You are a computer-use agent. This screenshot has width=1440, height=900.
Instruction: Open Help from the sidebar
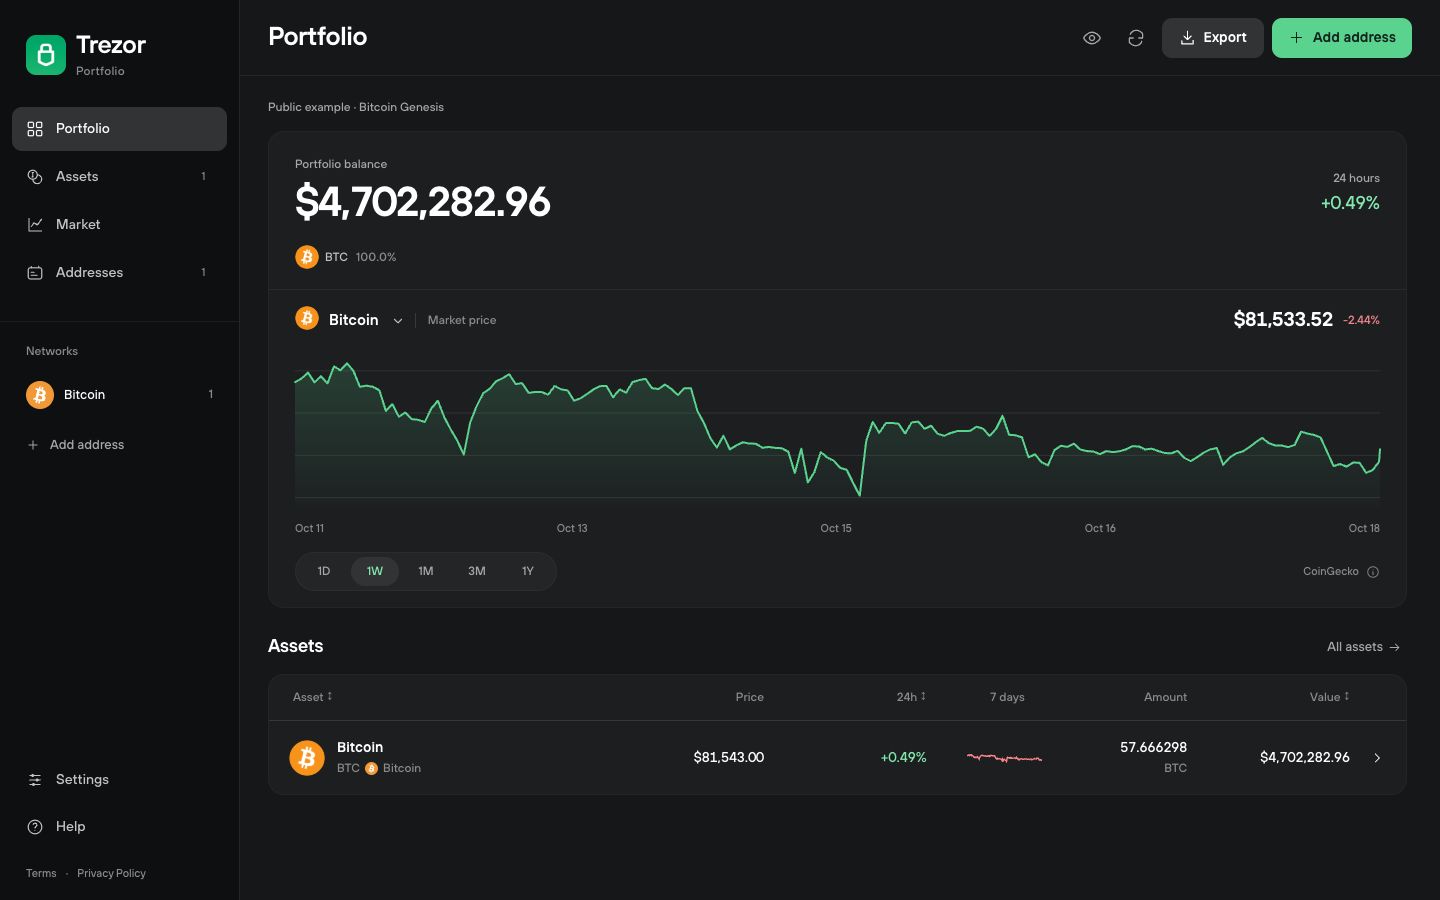pyautogui.click(x=119, y=827)
